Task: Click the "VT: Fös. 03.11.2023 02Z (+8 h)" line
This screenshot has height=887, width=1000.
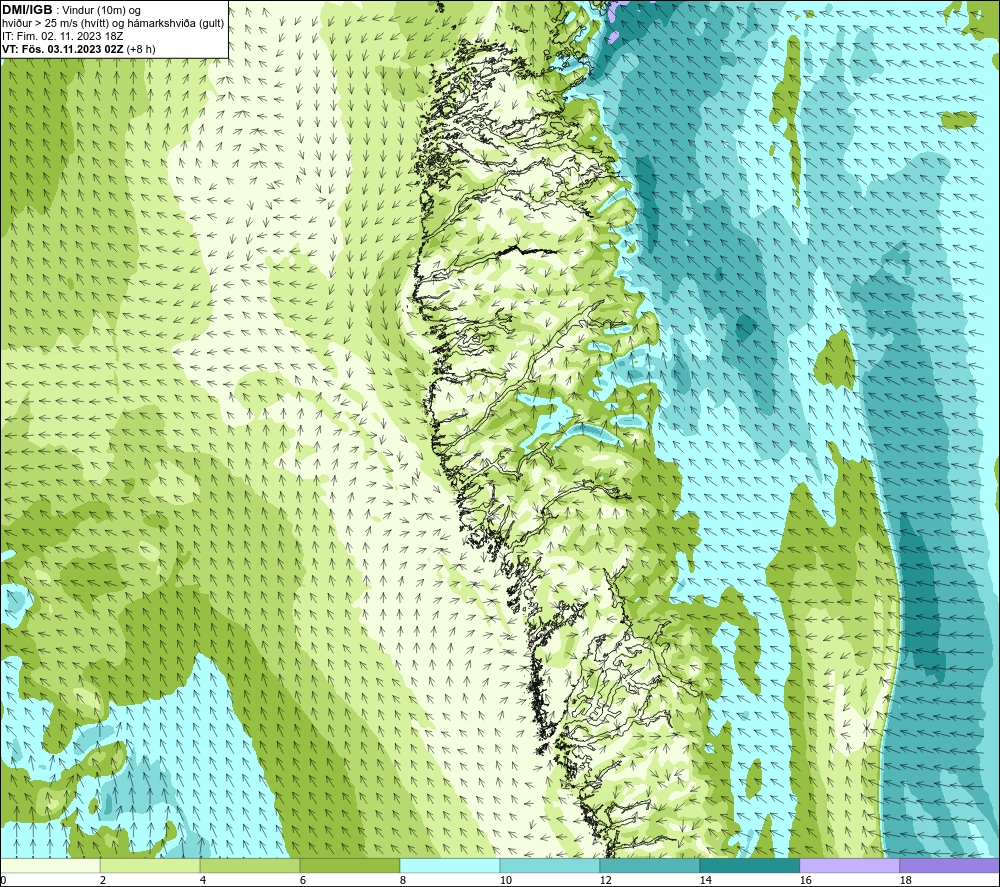Action: (78, 49)
